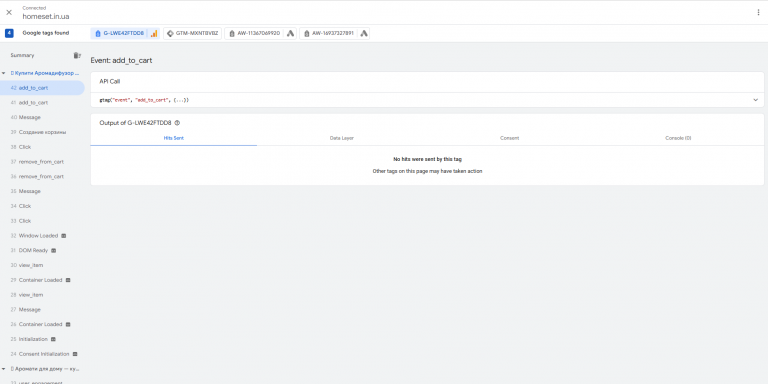Click Google Ads icon beside AW-16937327891
This screenshot has height=384, width=768.
(x=364, y=33)
